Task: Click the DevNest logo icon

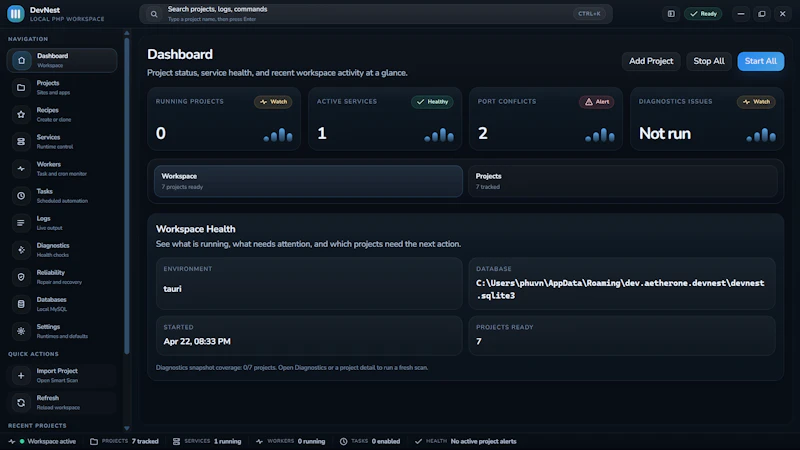Action: coord(16,14)
